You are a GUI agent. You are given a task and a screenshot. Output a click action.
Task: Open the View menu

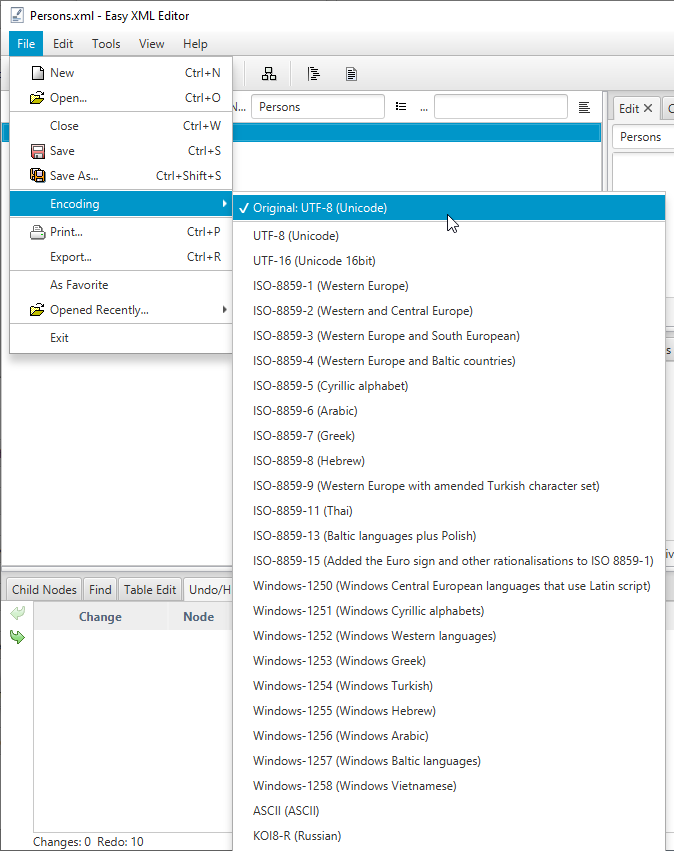151,43
